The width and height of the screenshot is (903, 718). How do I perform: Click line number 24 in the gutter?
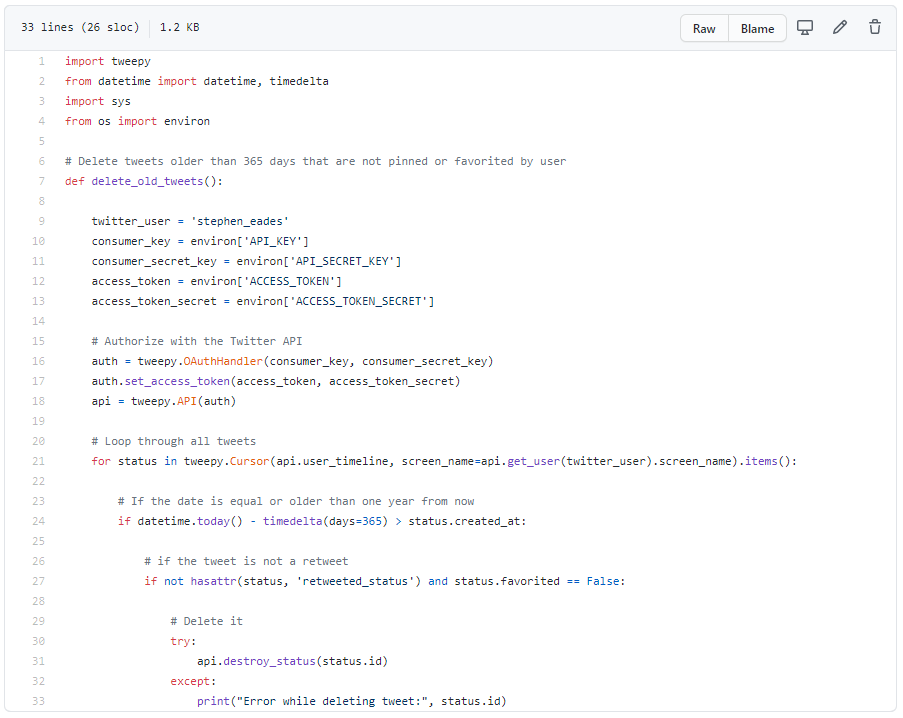pyautogui.click(x=38, y=521)
